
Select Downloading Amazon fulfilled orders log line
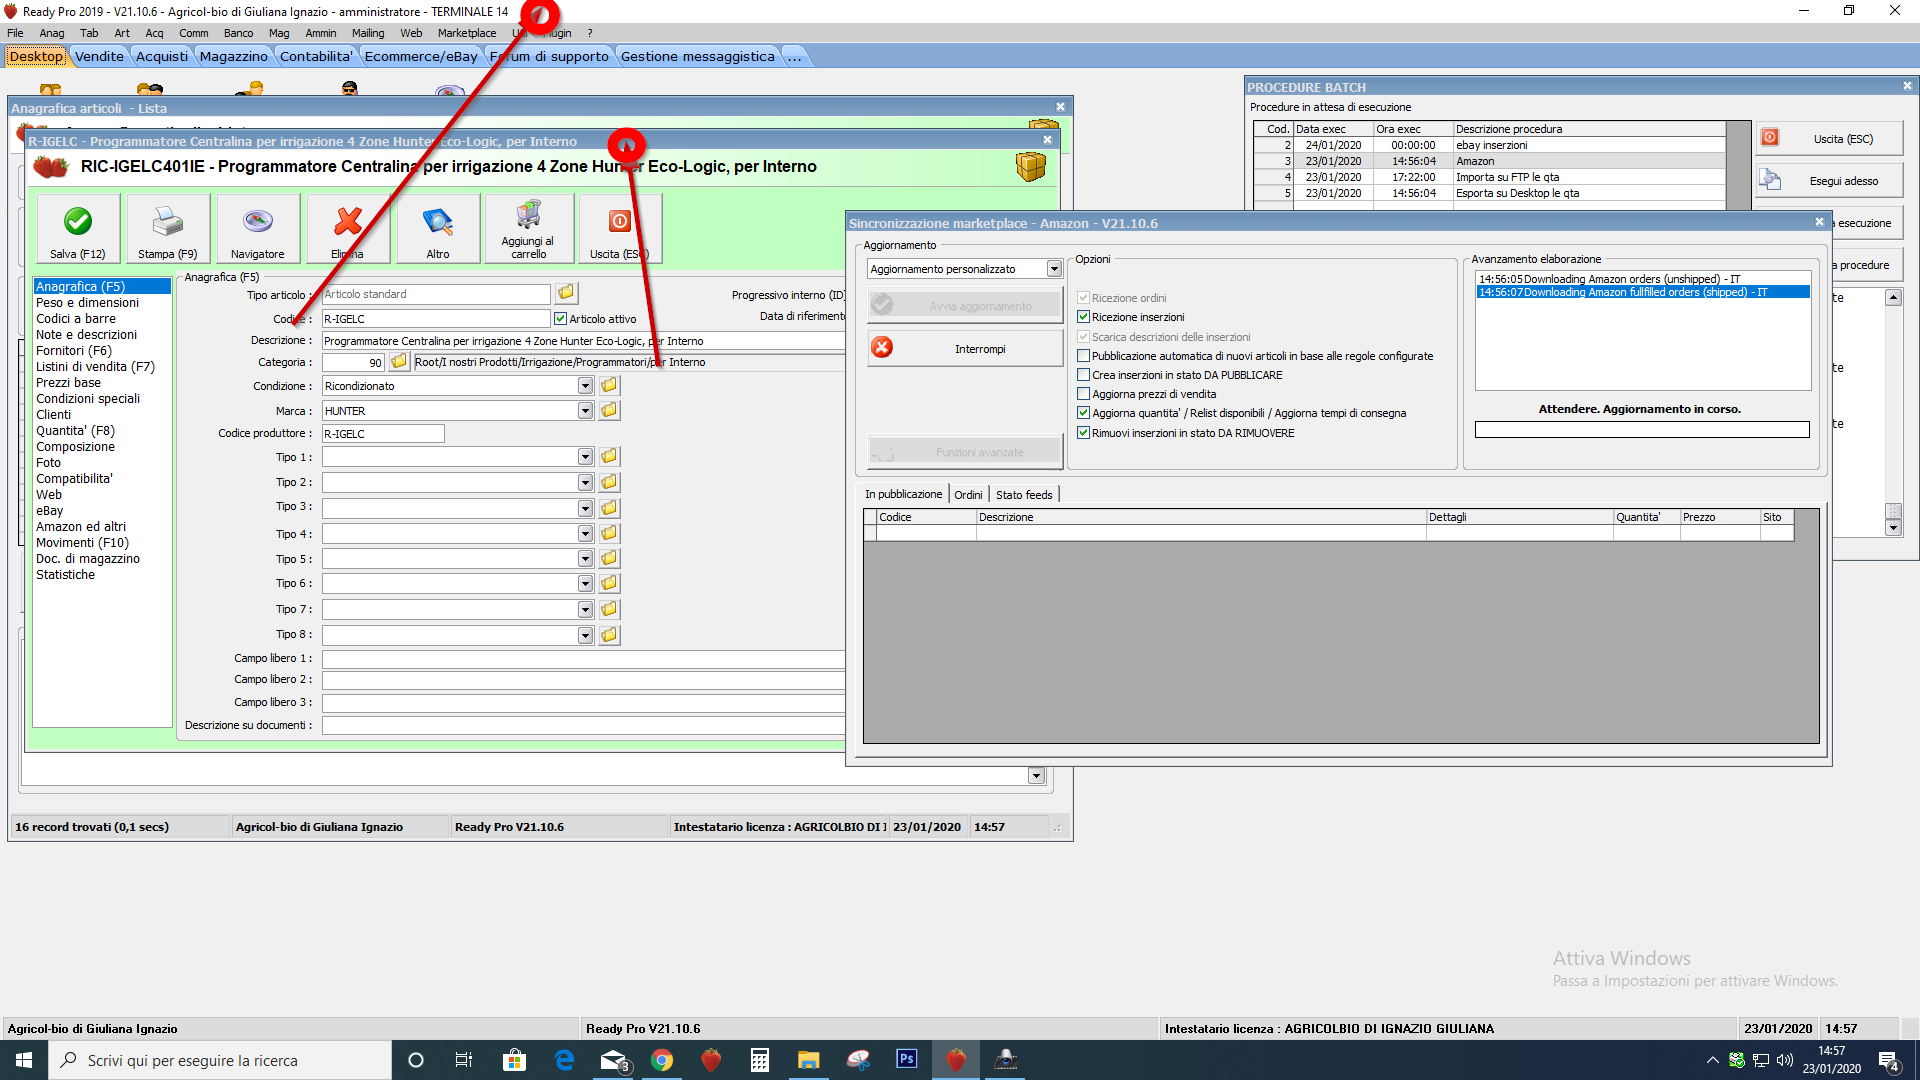[x=1642, y=292]
